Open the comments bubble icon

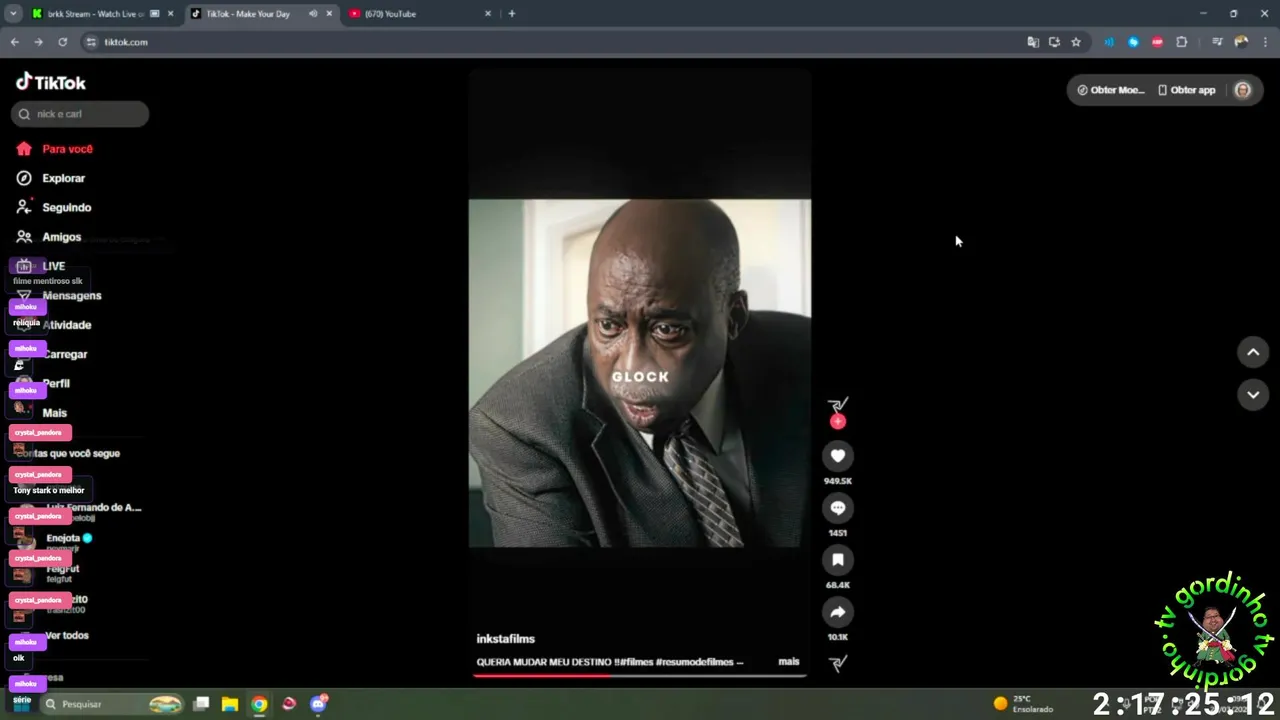(838, 508)
